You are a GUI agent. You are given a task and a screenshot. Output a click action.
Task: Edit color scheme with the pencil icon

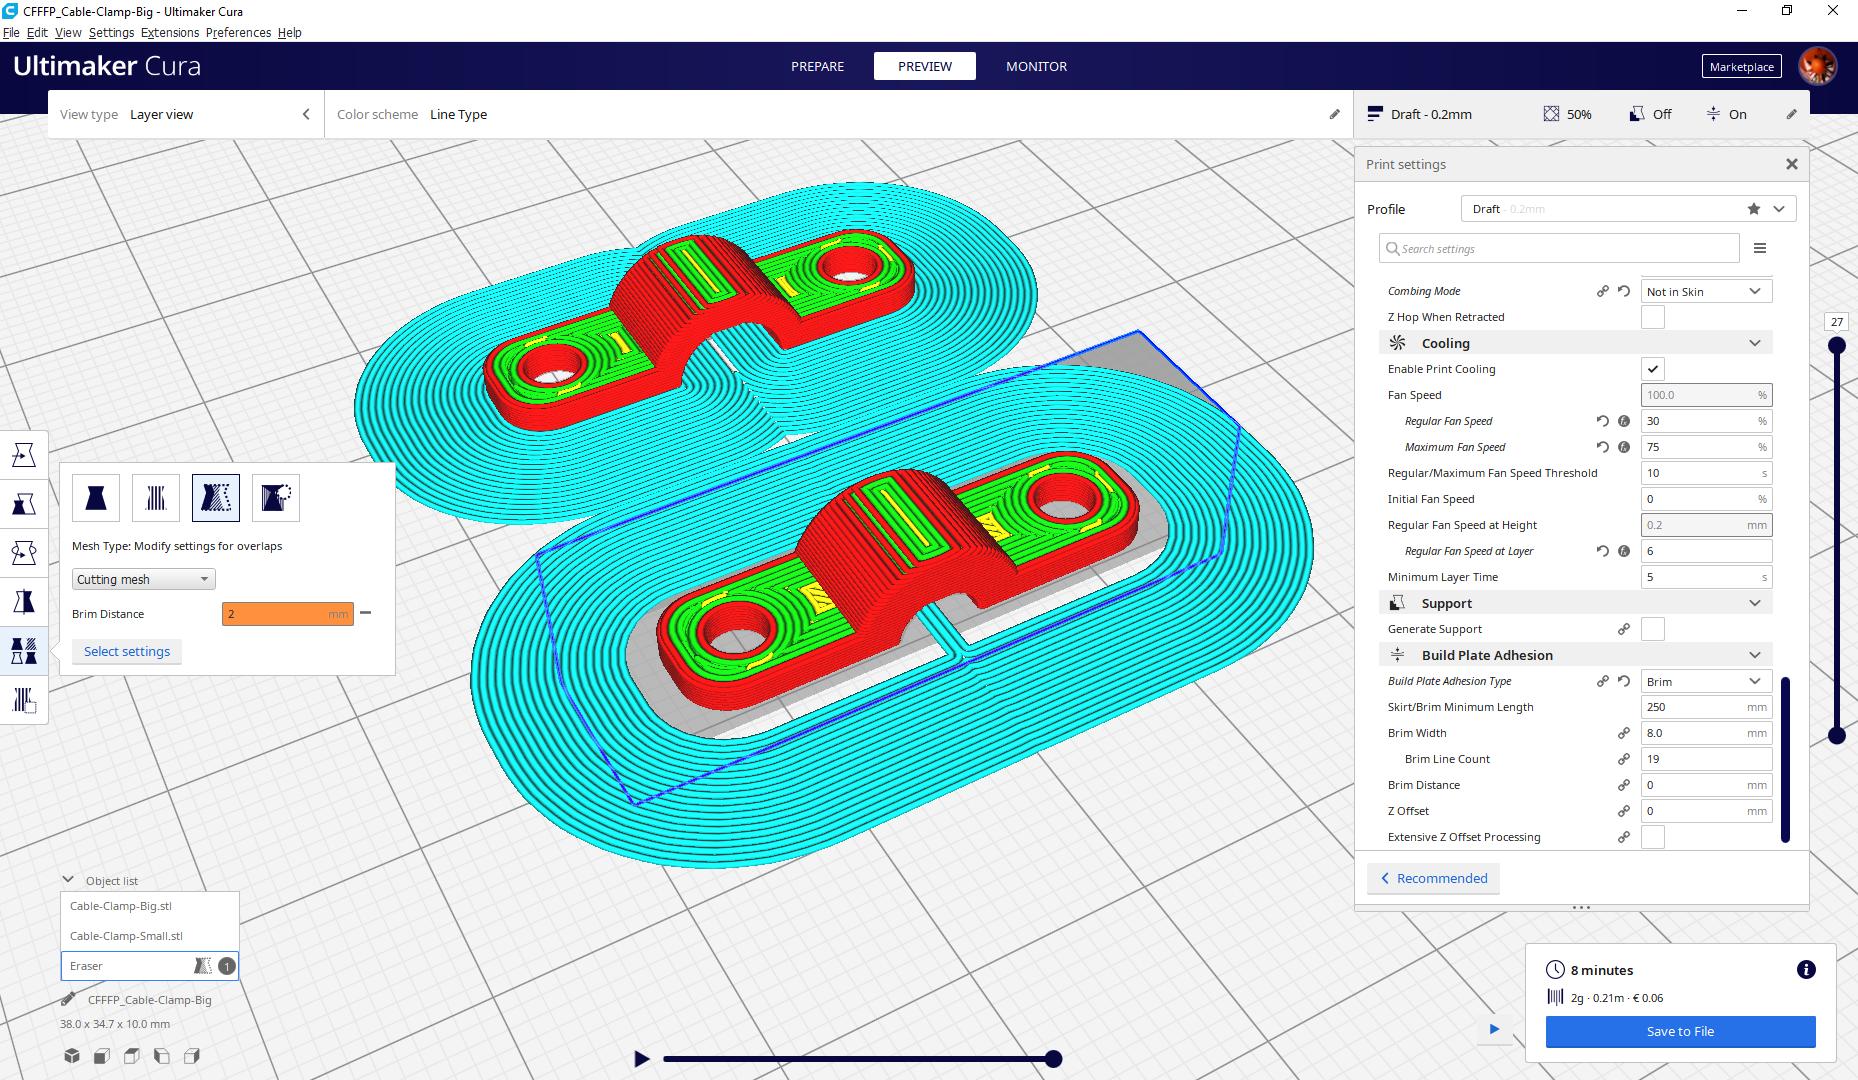pyautogui.click(x=1334, y=114)
